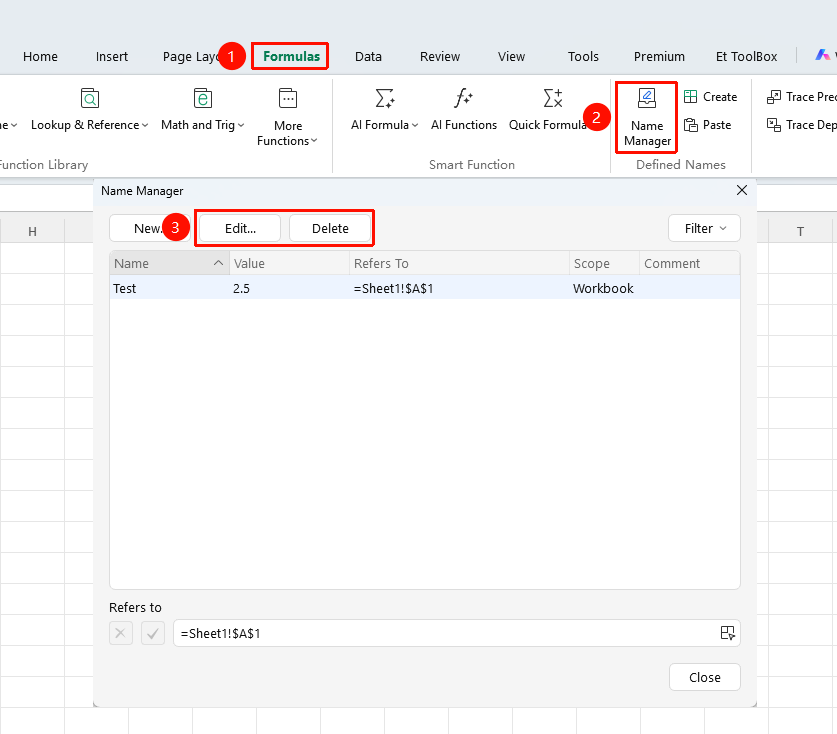837x734 pixels.
Task: Cancel the Refers to edit with X
Action: tap(121, 633)
